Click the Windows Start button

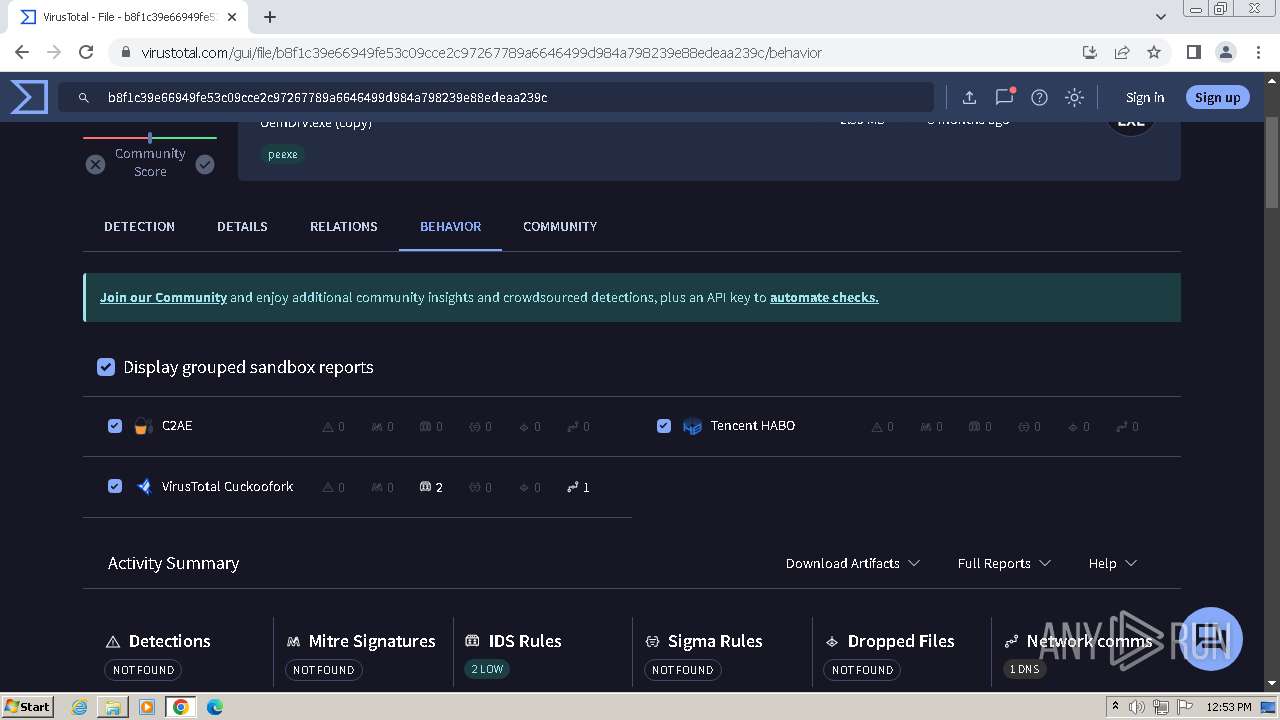pyautogui.click(x=27, y=707)
